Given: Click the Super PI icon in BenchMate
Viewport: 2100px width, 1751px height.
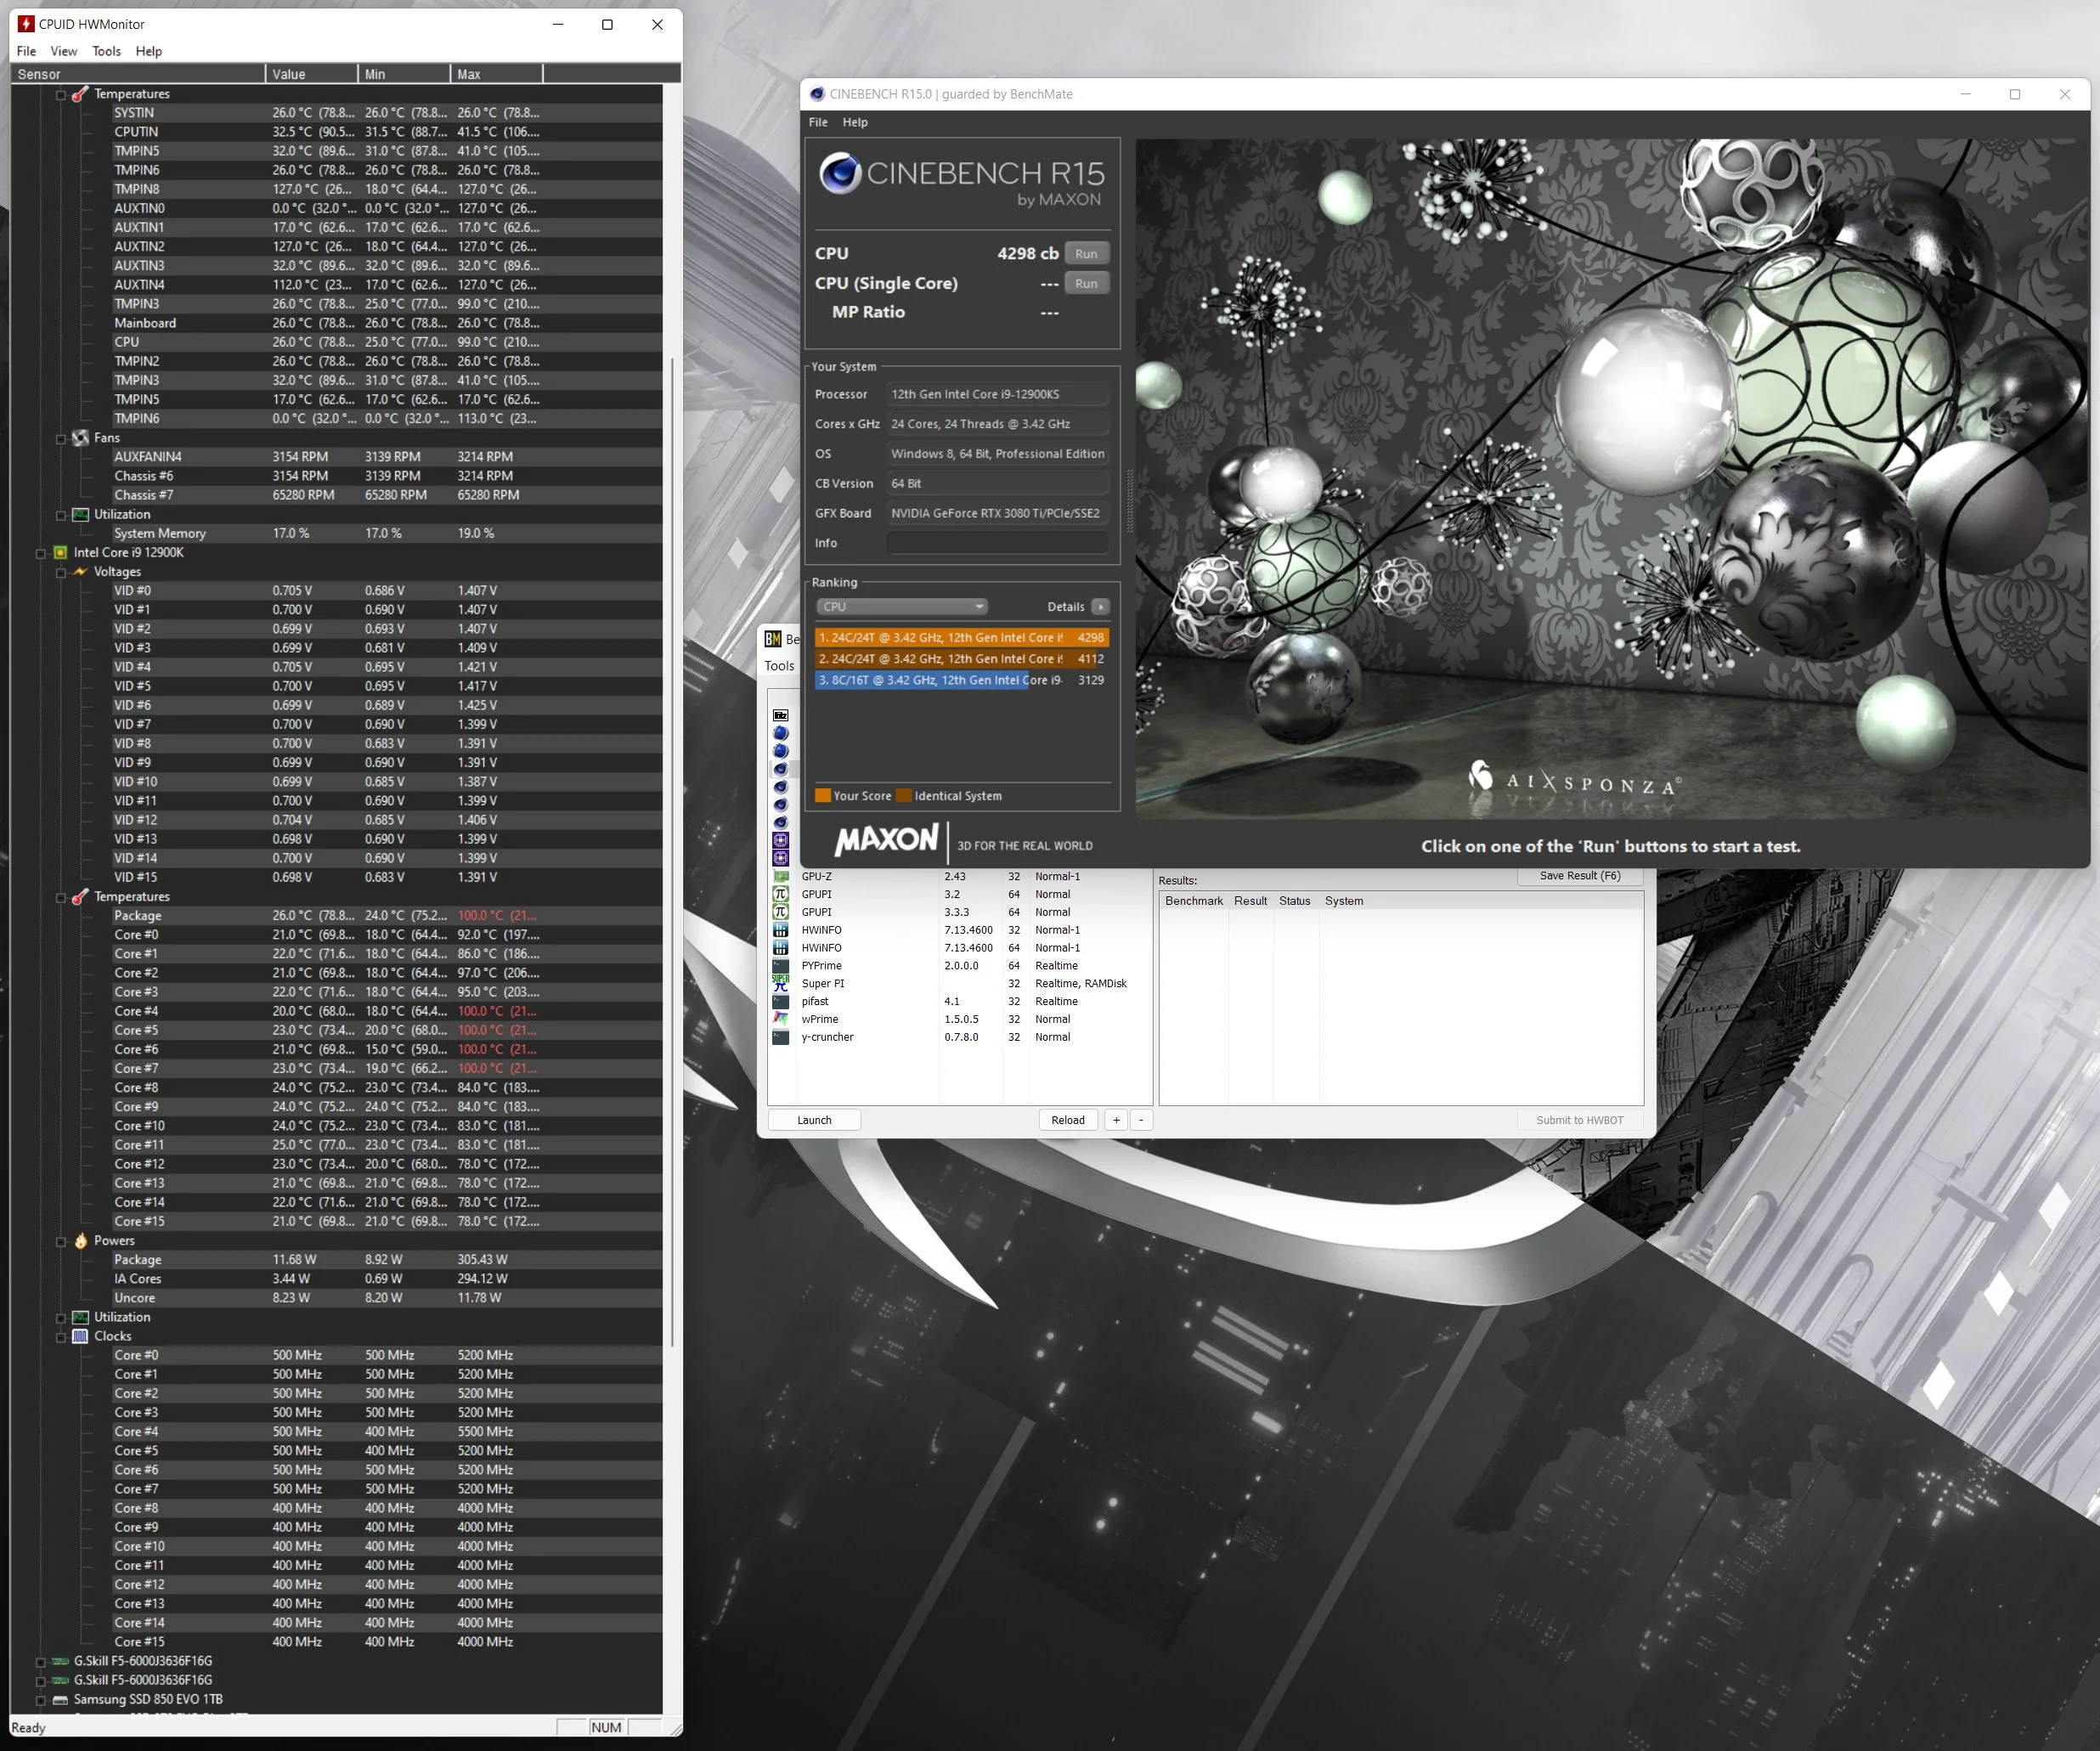Looking at the screenshot, I should click(781, 984).
